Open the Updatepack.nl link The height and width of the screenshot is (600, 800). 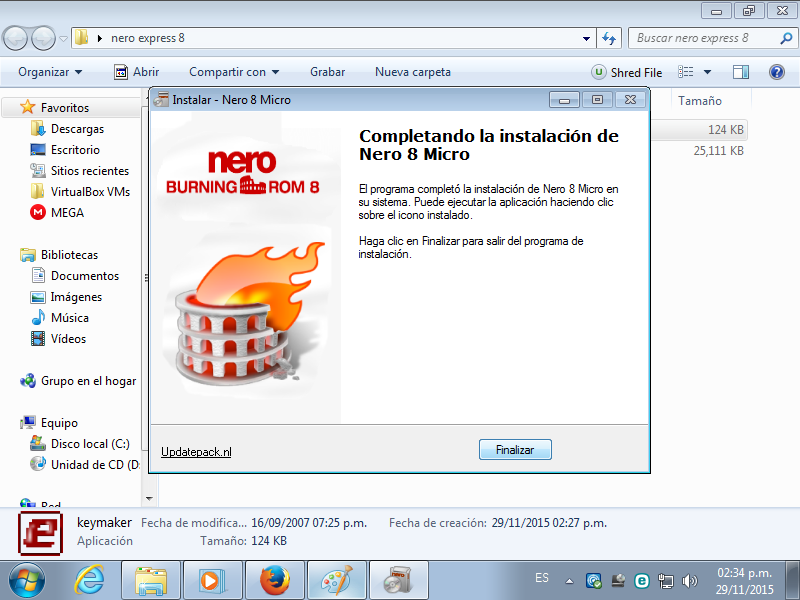click(196, 452)
